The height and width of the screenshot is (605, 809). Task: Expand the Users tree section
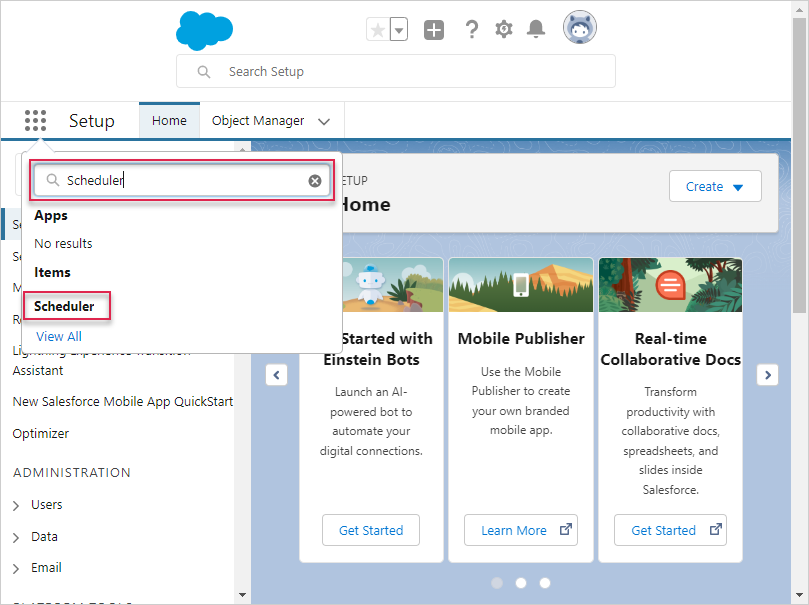16,506
